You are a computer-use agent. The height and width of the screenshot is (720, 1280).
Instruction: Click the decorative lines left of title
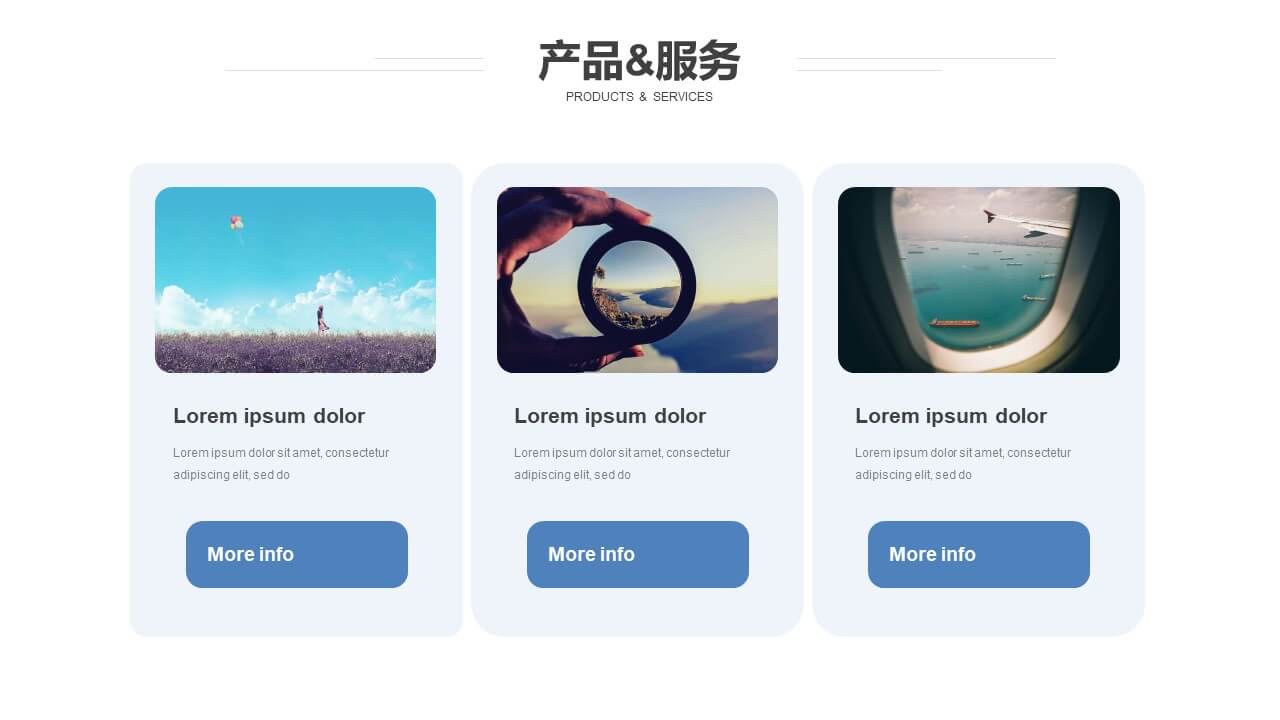[x=354, y=64]
